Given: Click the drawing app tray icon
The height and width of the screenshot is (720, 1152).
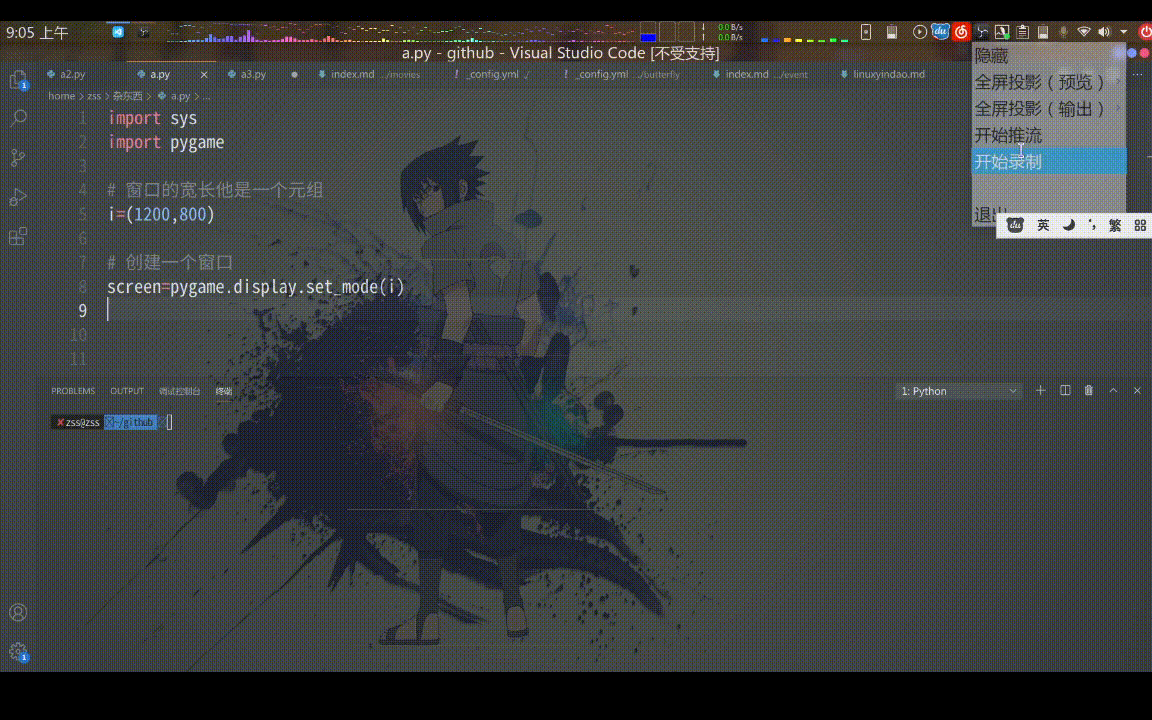Looking at the screenshot, I should pyautogui.click(x=1002, y=32).
